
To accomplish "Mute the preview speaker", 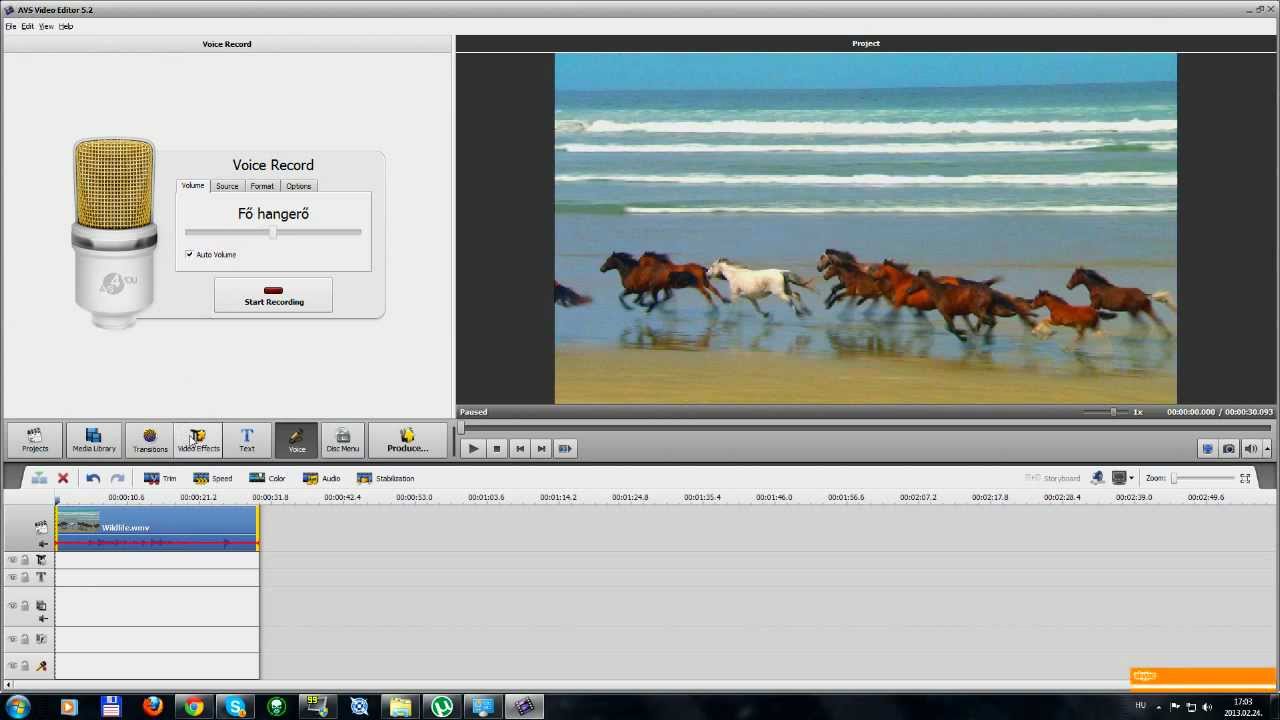I will coord(1250,449).
